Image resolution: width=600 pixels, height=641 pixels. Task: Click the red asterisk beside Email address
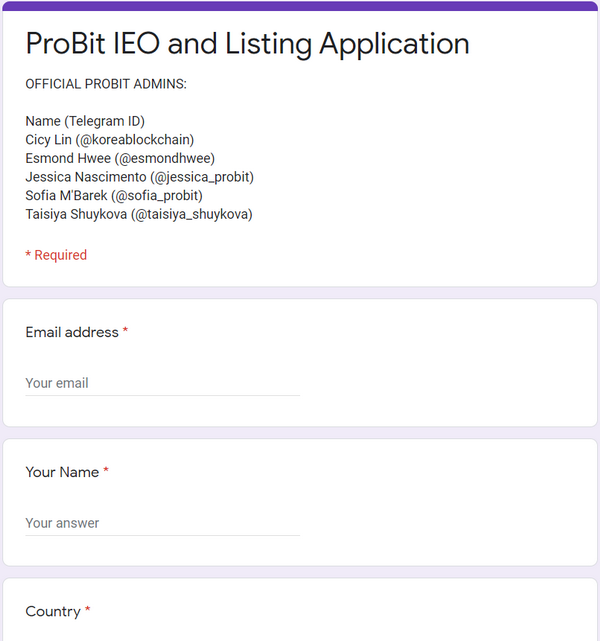tap(125, 330)
